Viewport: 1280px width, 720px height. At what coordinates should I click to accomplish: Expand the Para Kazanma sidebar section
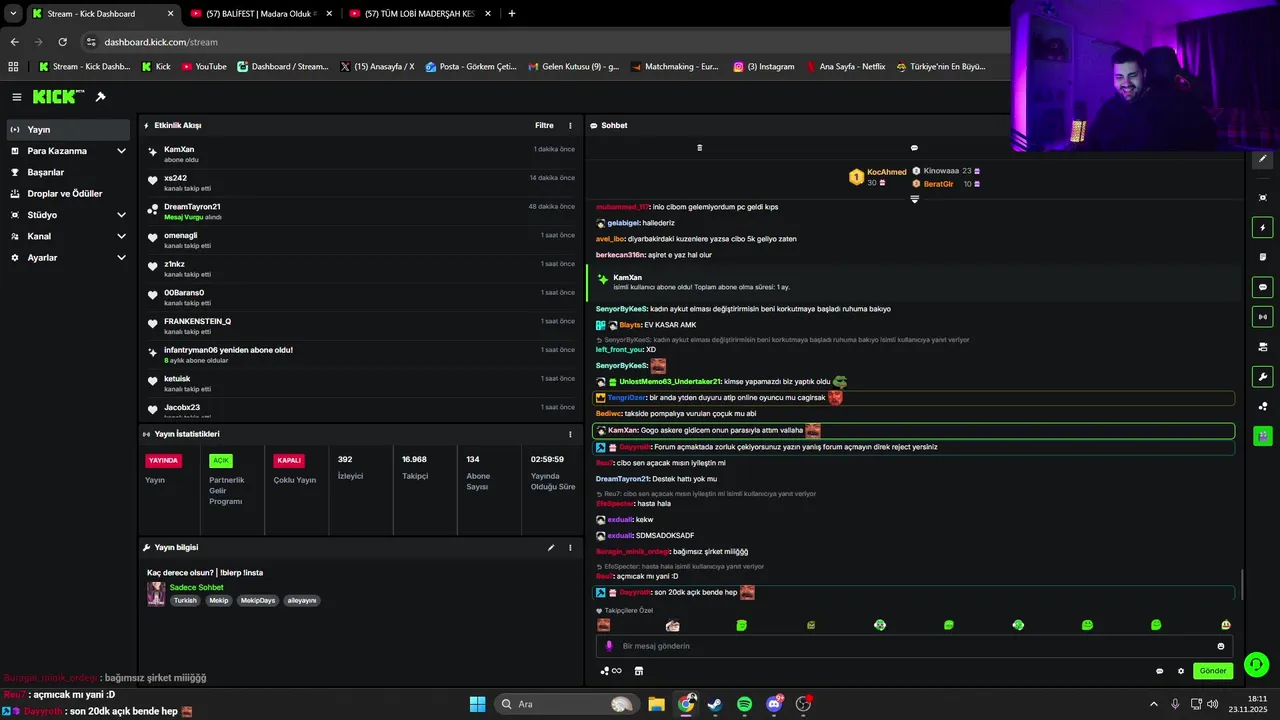tap(68, 151)
